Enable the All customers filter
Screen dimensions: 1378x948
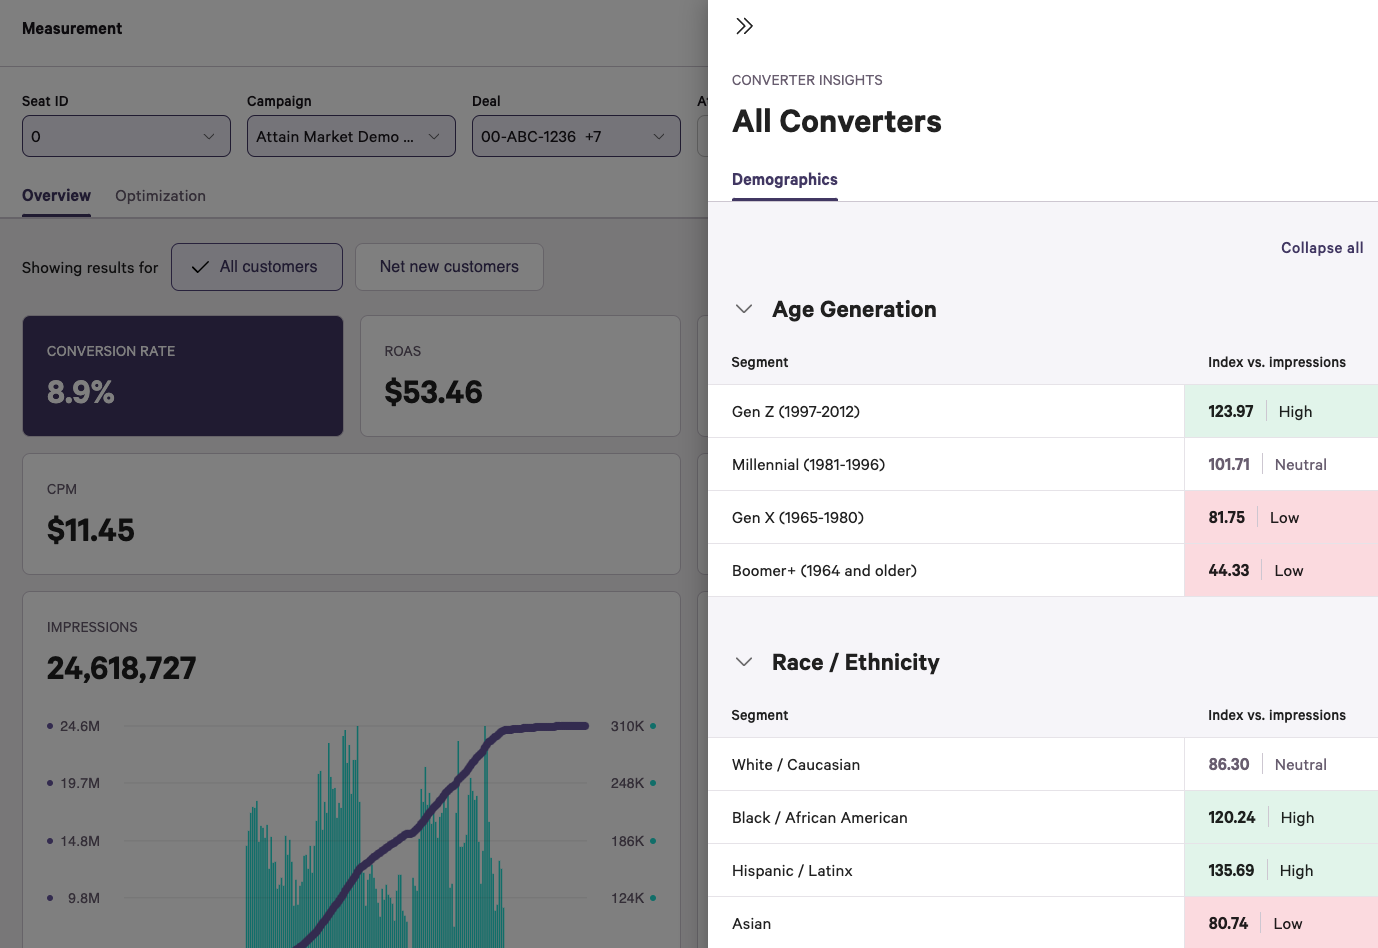256,266
